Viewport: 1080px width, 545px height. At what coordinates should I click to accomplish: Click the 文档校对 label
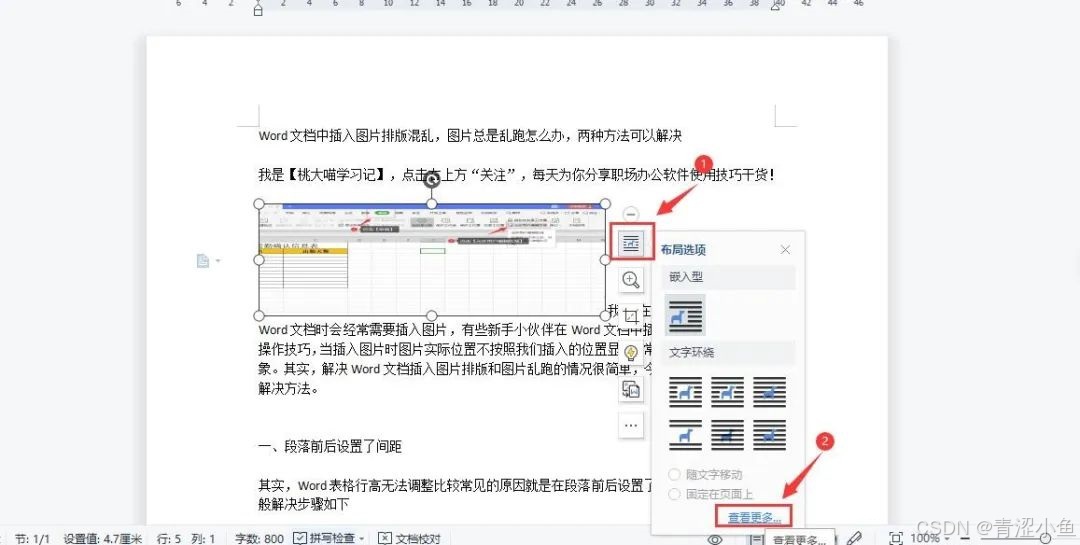click(418, 538)
